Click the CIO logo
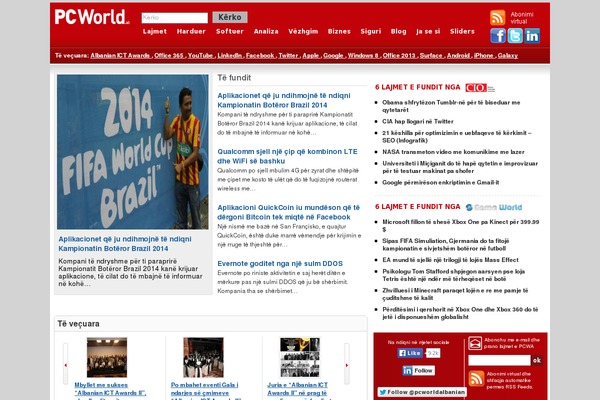 [480, 88]
